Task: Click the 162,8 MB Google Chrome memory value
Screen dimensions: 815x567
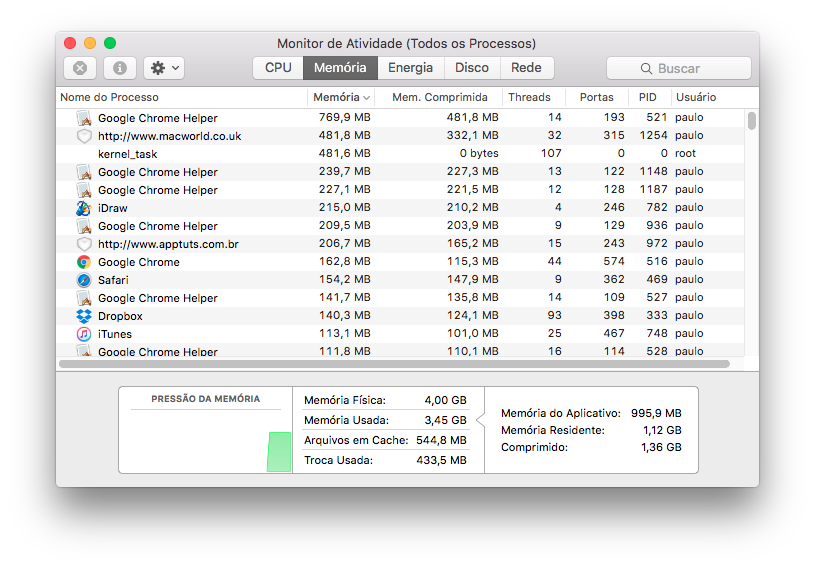Action: [x=345, y=261]
